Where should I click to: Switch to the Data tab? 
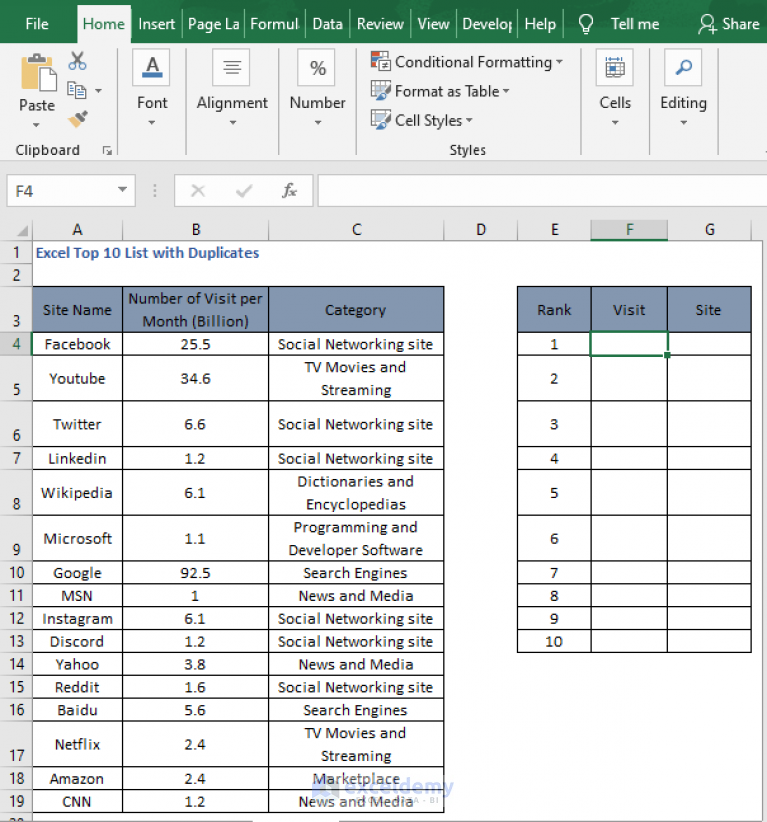(x=327, y=24)
